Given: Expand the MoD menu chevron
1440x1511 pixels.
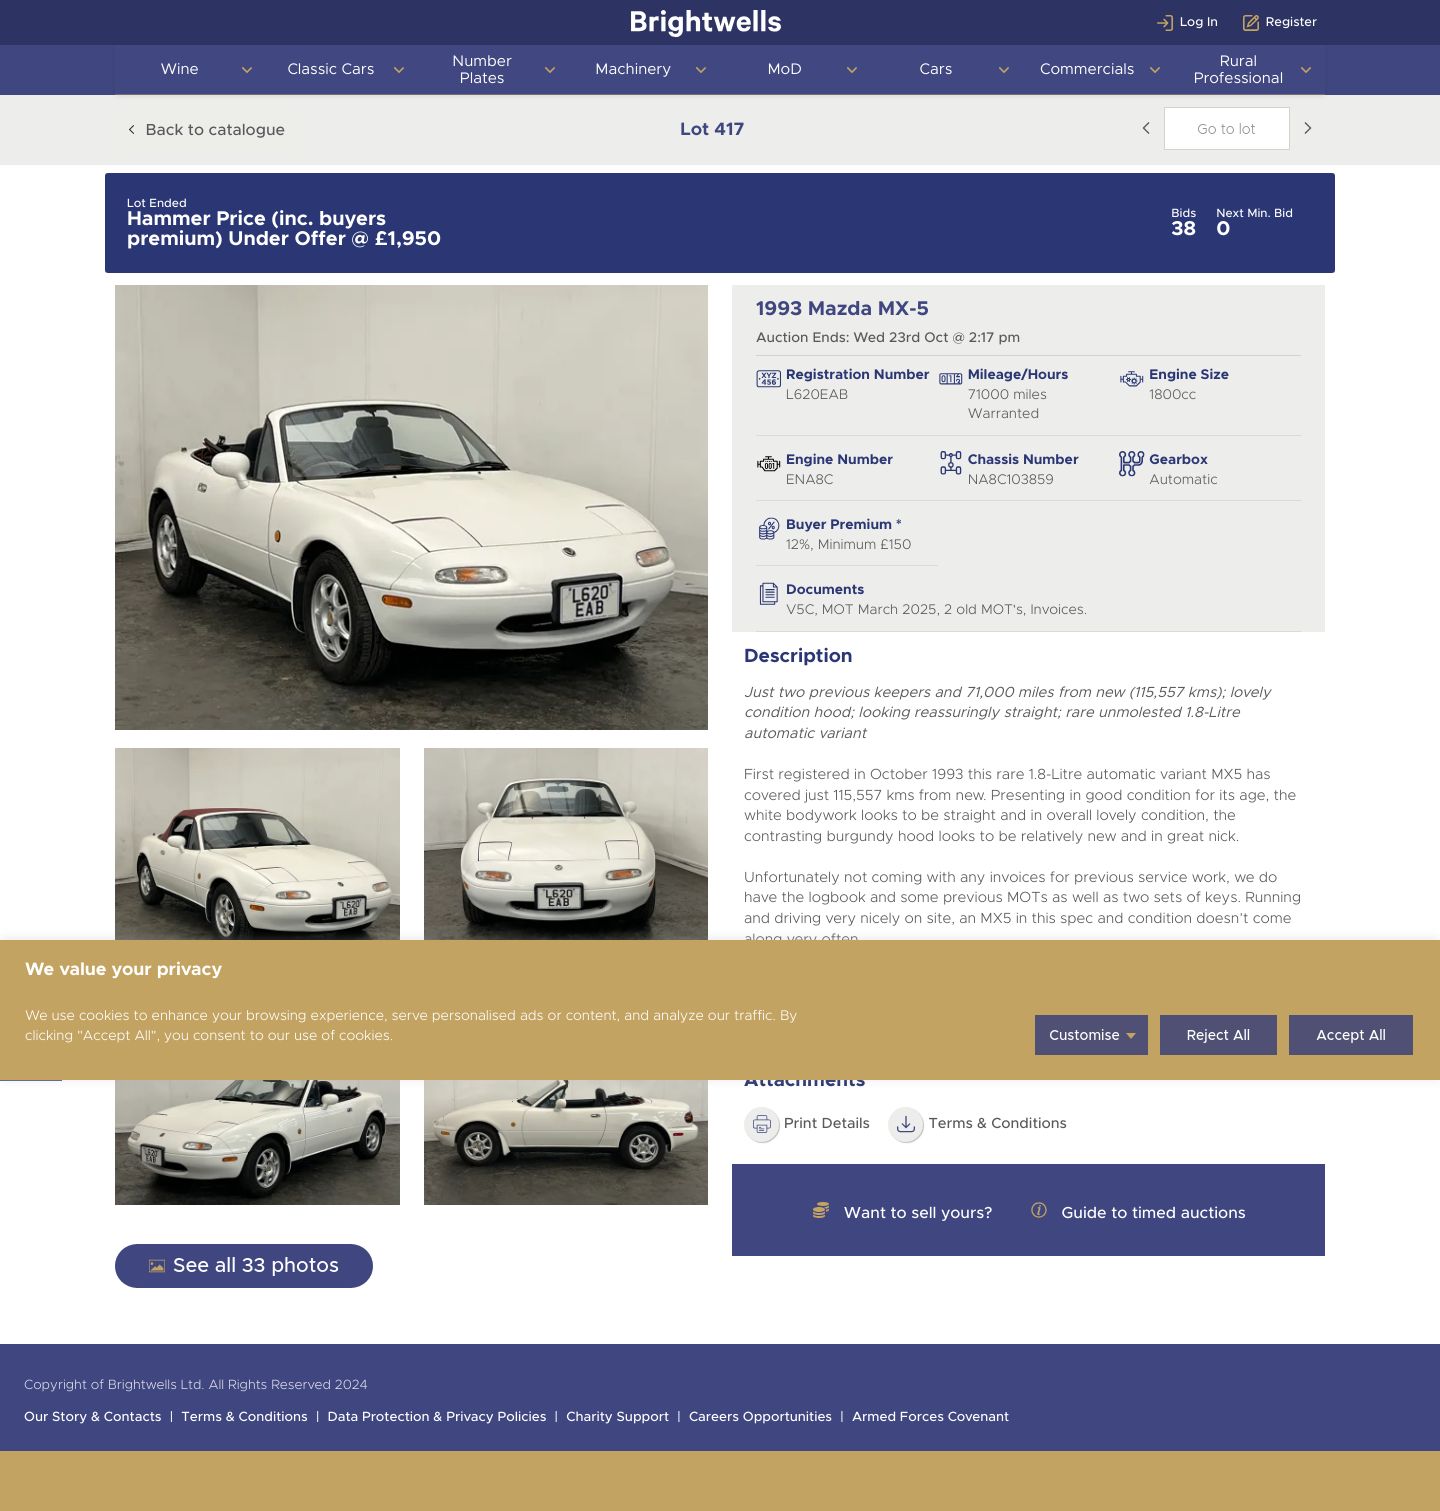Looking at the screenshot, I should coord(852,70).
